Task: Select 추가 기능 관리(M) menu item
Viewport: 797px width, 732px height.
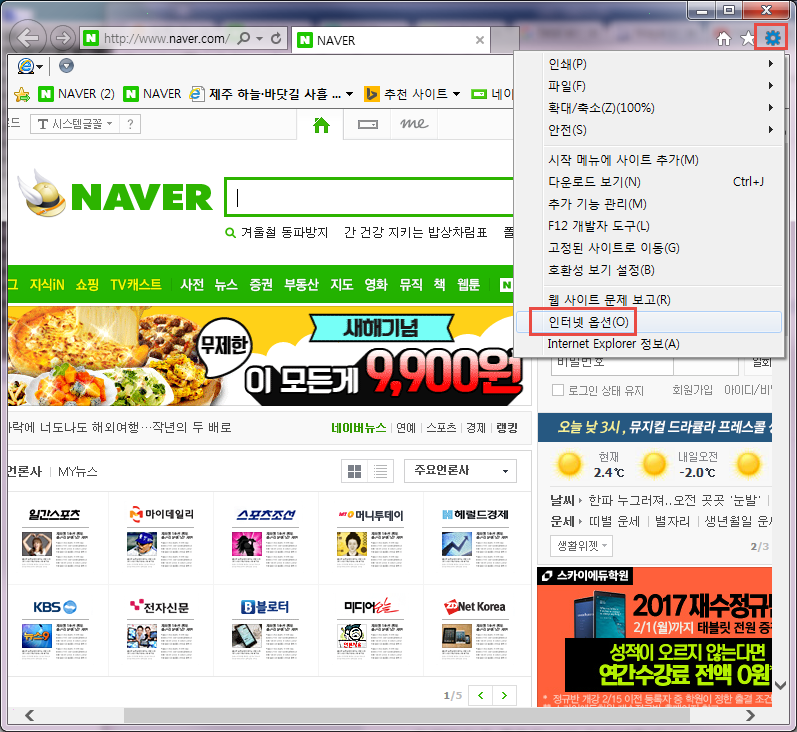Action: (x=649, y=204)
